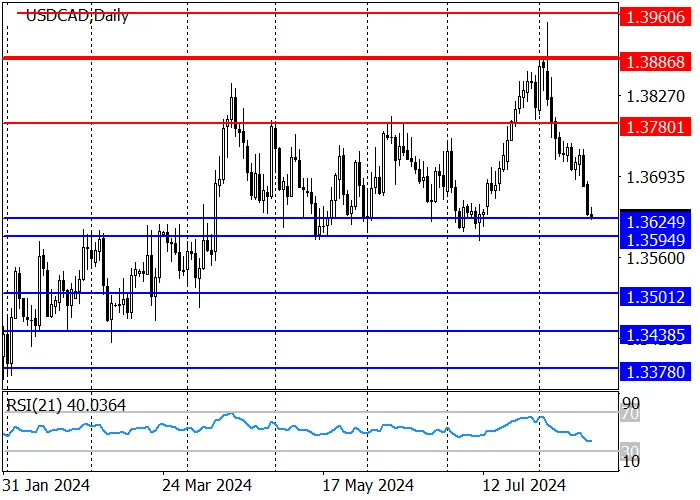
Task: Select the red 1.37801 horizontal line
Action: (311, 123)
